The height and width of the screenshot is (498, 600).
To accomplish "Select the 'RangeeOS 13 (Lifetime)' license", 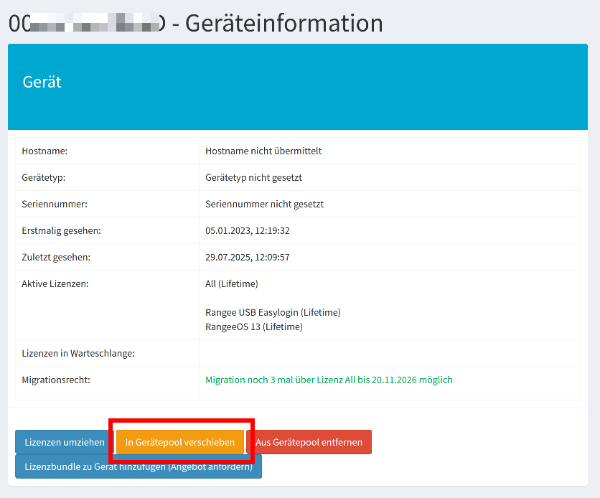I will [x=253, y=326].
